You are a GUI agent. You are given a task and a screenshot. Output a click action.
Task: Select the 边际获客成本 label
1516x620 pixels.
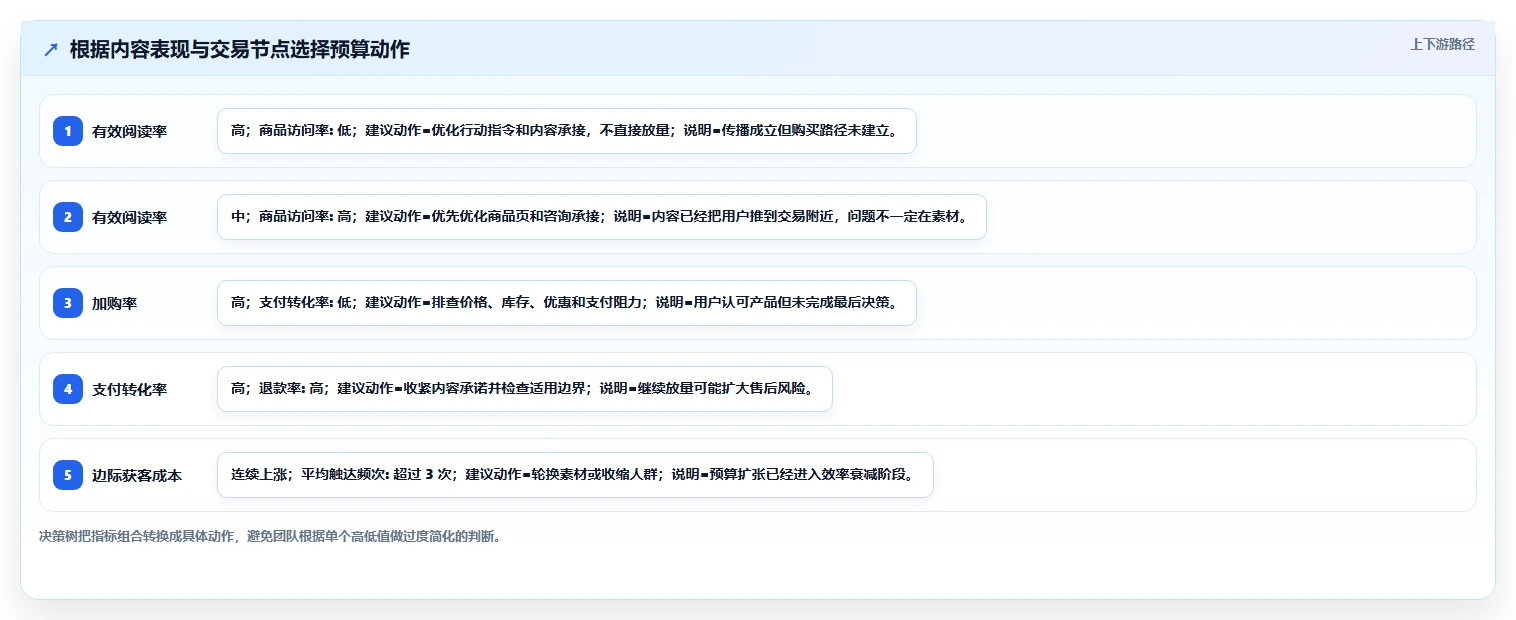coord(137,475)
